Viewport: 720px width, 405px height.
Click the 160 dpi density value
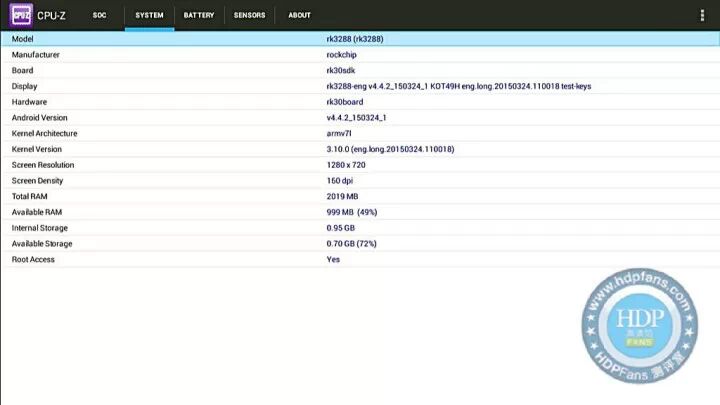click(x=340, y=180)
